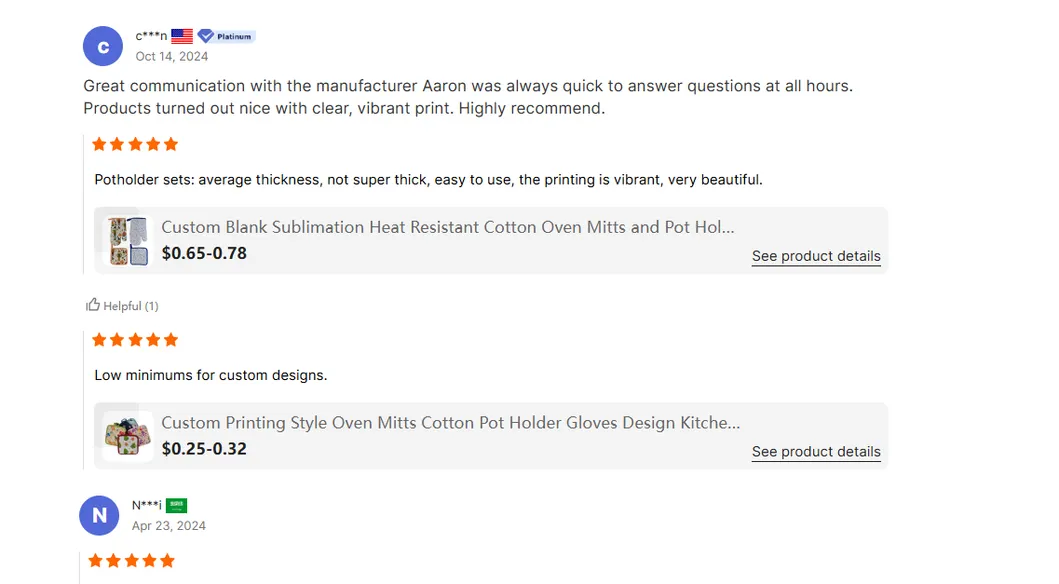Click the Saudi Arabia flag icon
This screenshot has height=584, width=1059.
(177, 505)
